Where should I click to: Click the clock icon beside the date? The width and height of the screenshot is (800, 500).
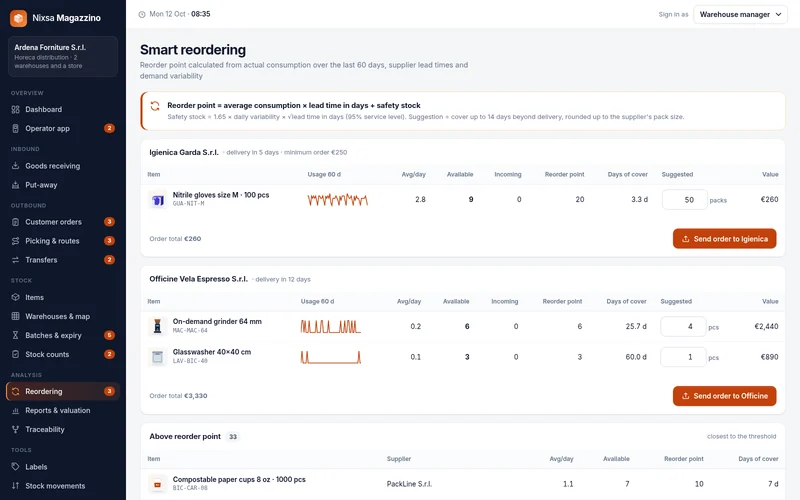(142, 14)
